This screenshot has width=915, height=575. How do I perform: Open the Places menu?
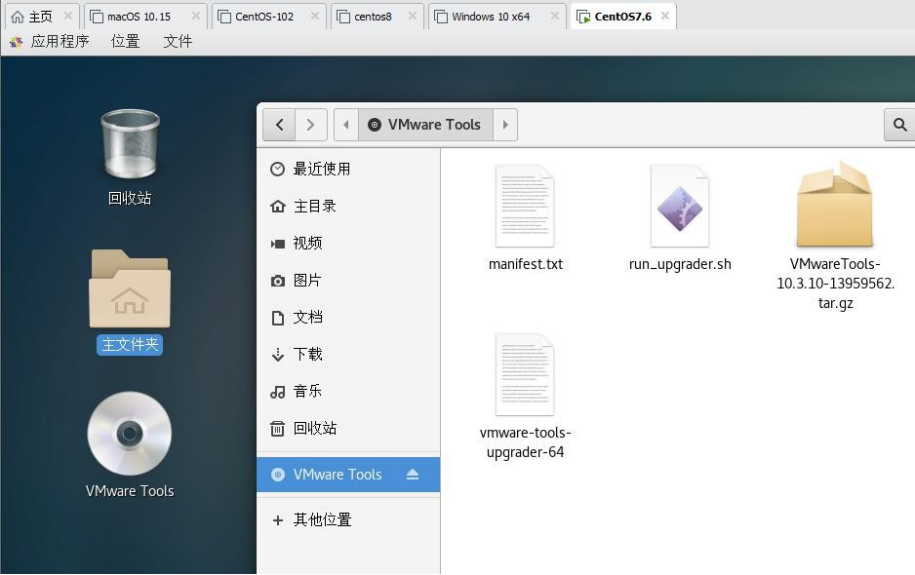125,41
